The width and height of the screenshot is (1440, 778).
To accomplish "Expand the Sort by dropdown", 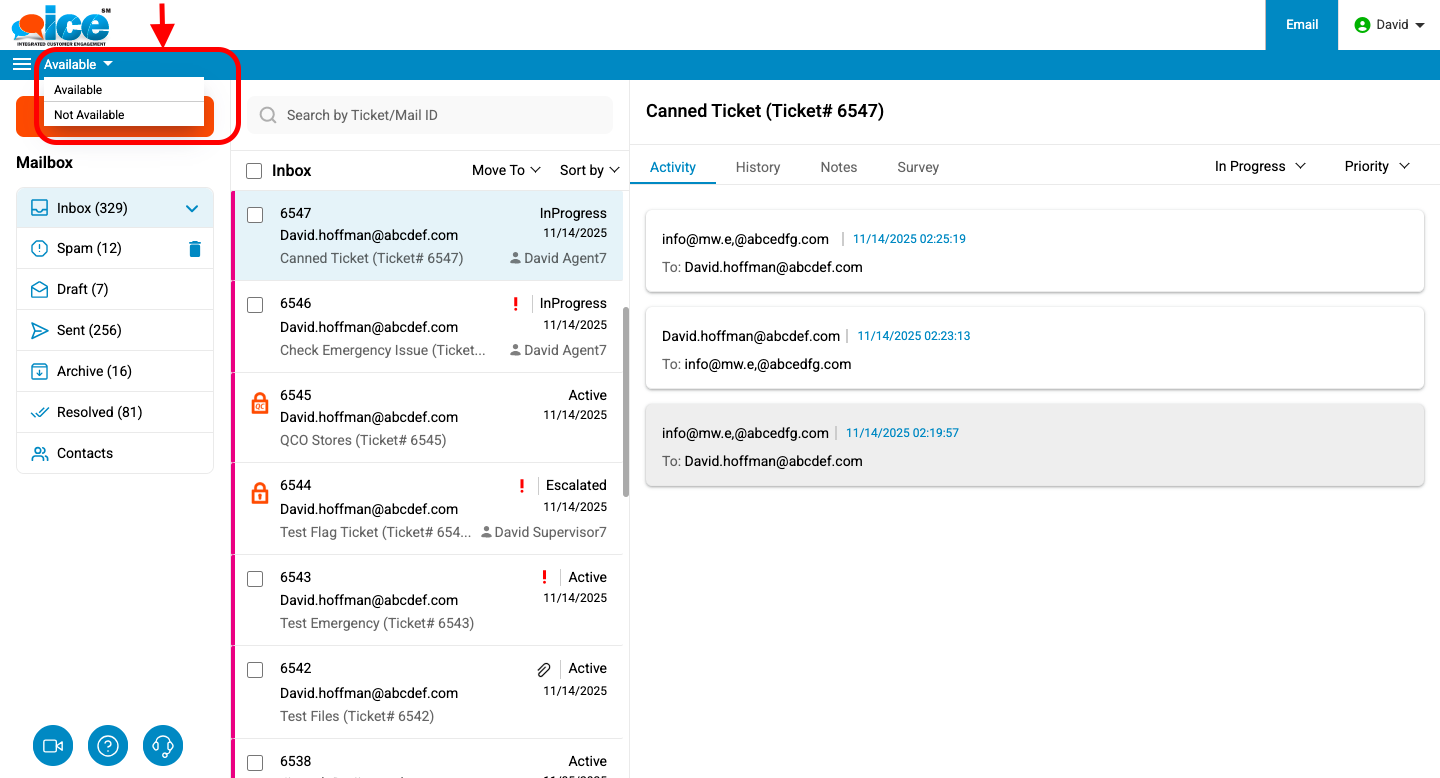I will pyautogui.click(x=589, y=170).
